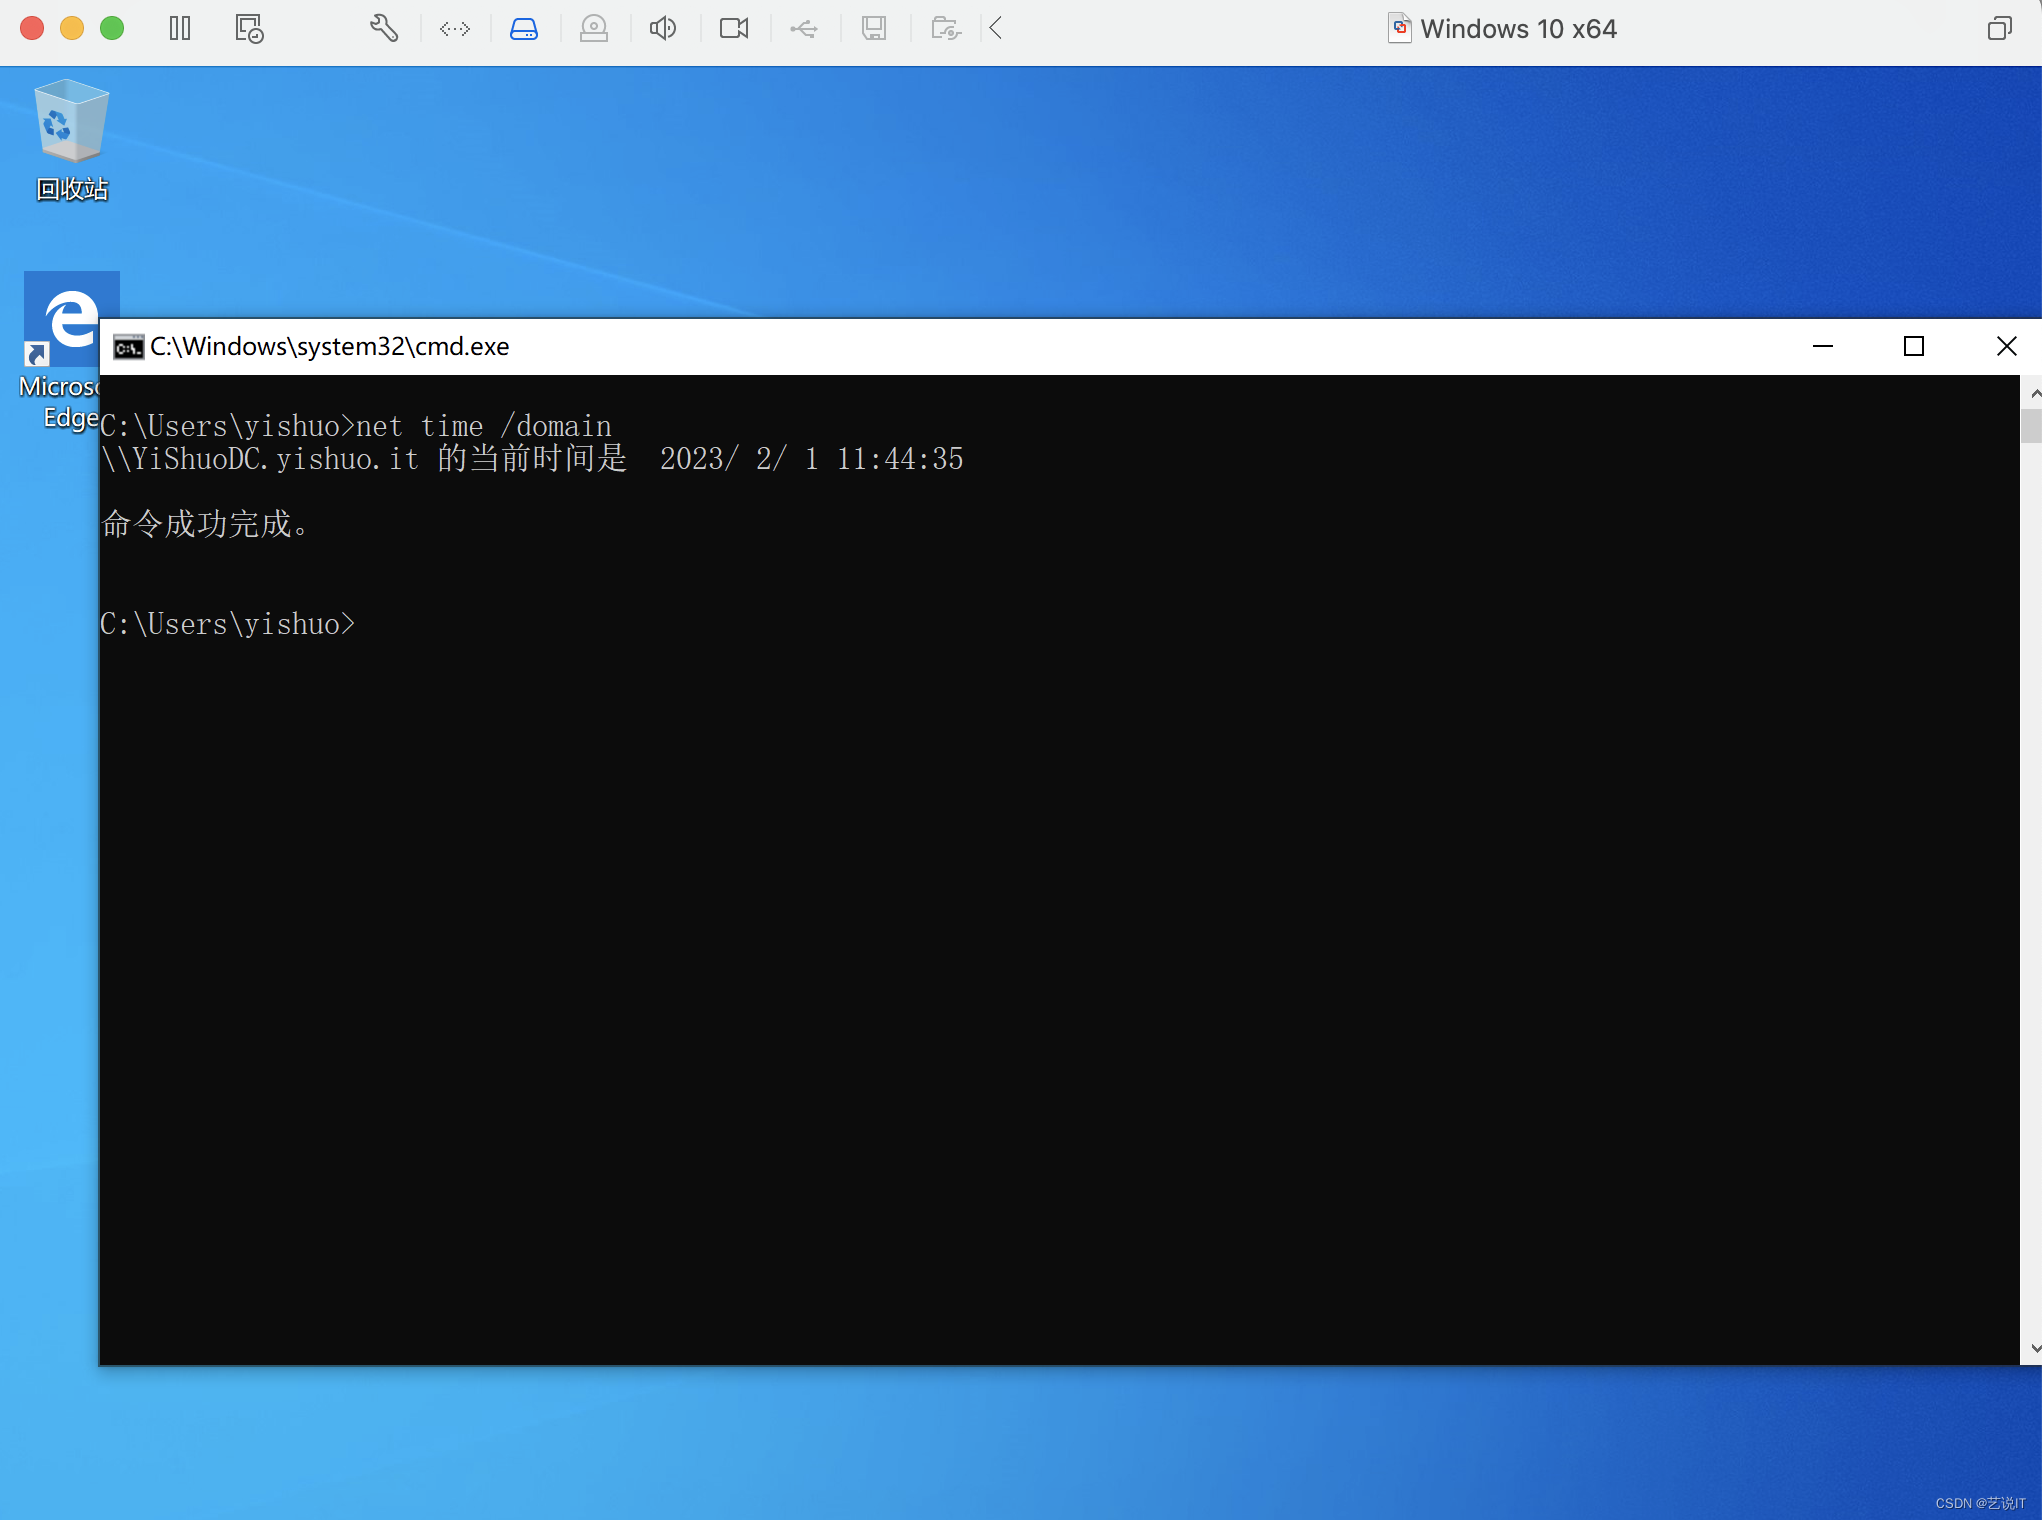Click the CD/DVD drive icon

pyautogui.click(x=594, y=29)
